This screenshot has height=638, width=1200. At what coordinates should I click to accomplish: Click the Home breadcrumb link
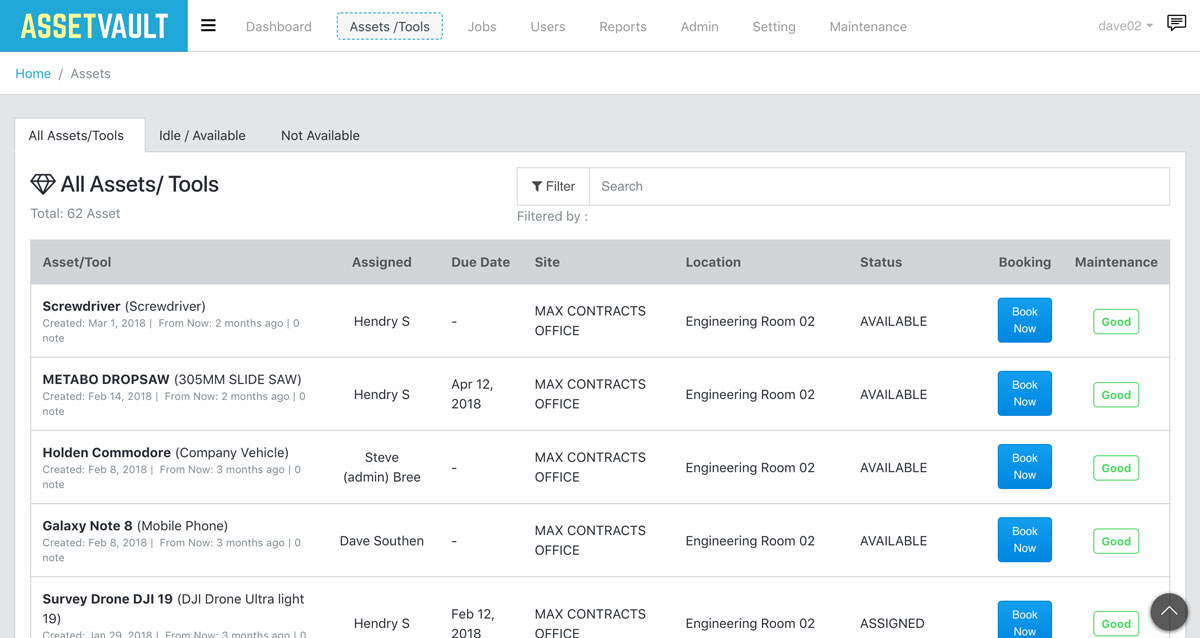[33, 73]
